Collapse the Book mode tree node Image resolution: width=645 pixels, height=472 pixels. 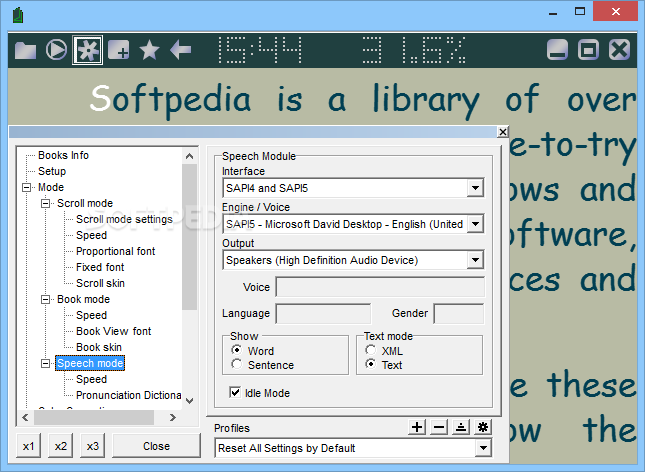pos(46,299)
